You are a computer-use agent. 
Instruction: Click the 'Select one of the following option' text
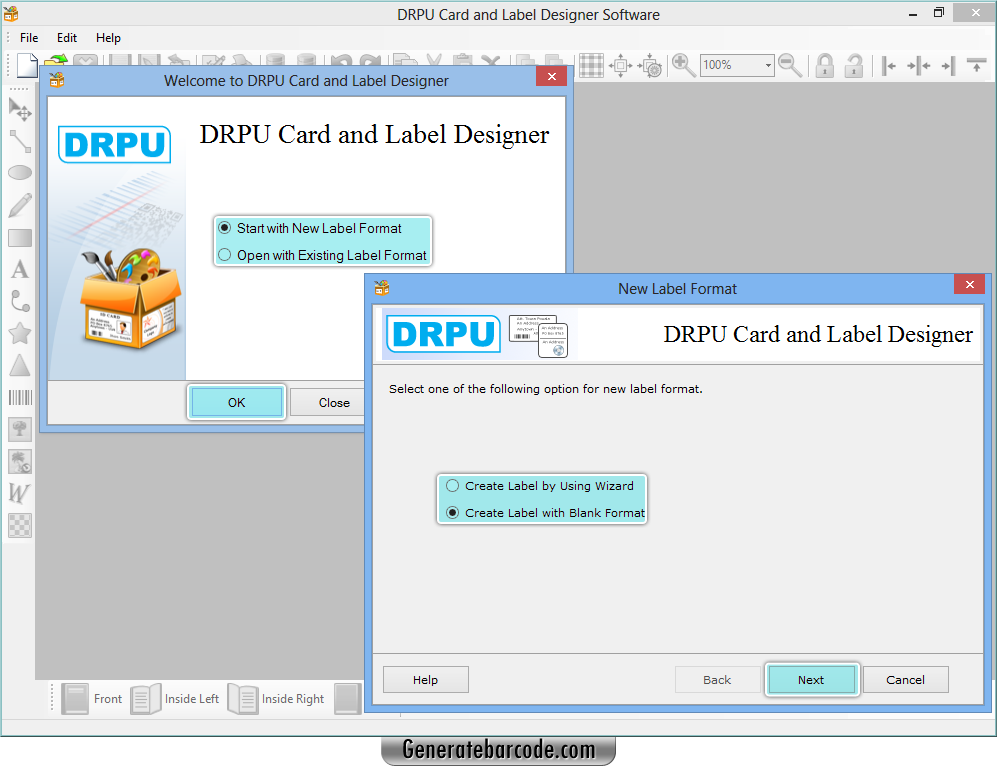coord(546,388)
